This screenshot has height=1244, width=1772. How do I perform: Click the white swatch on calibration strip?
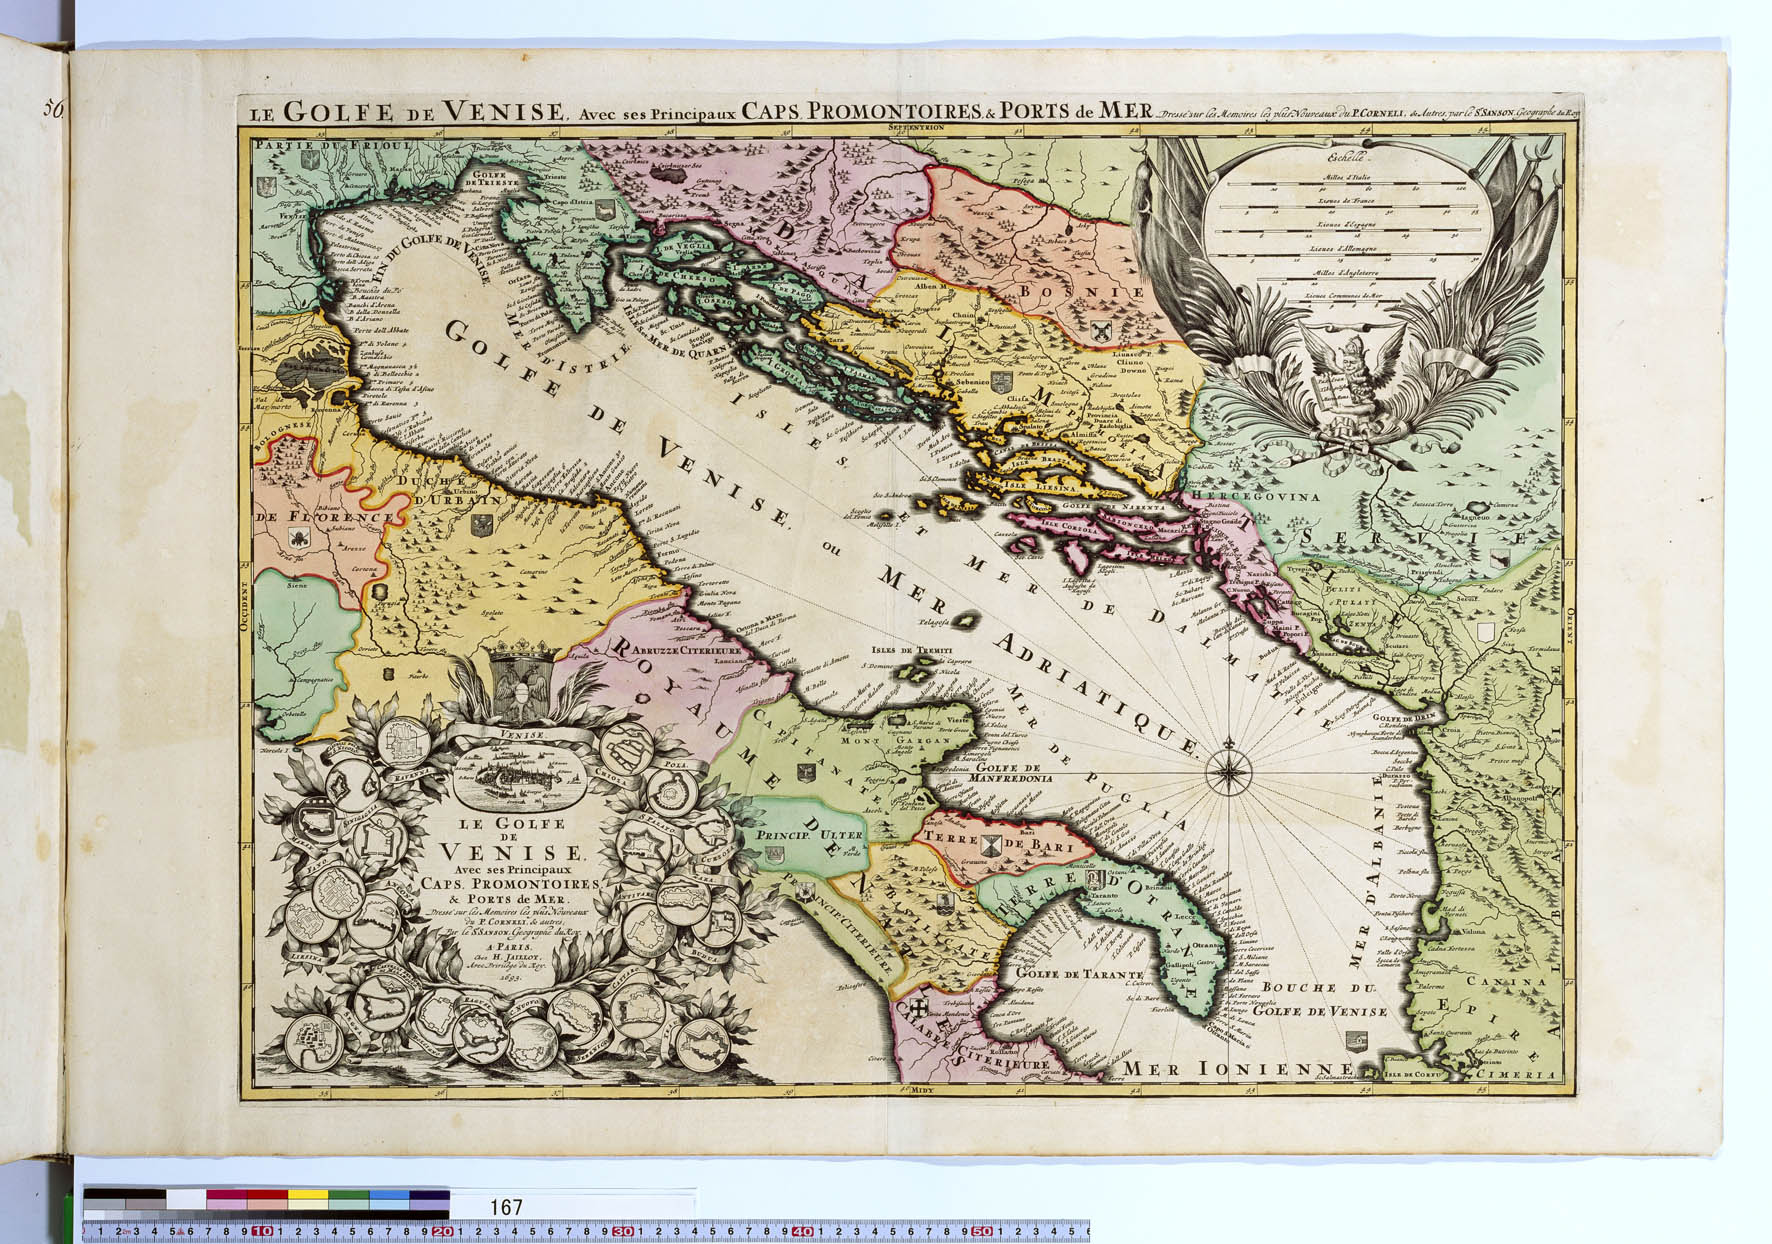coord(186,1198)
